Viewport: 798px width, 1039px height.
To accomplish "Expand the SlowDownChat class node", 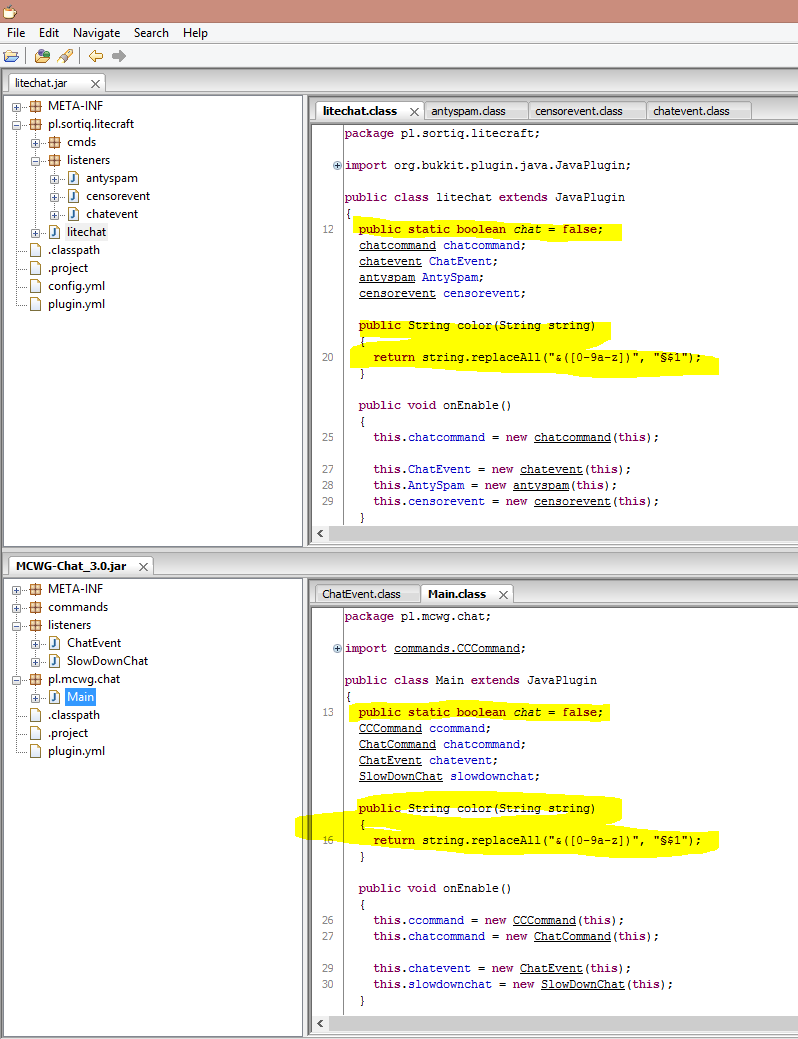I will (x=36, y=662).
